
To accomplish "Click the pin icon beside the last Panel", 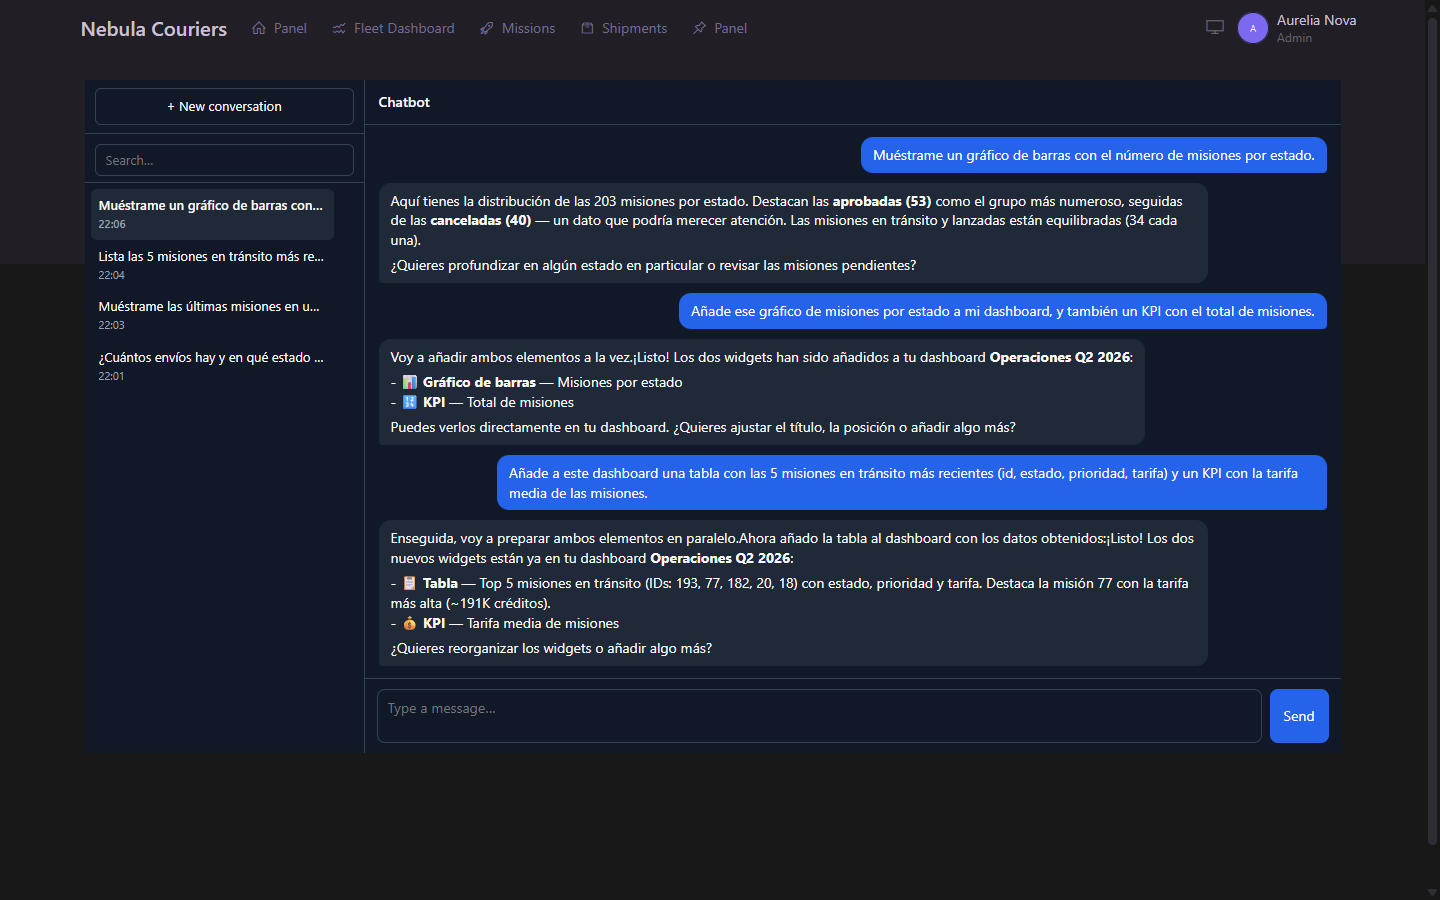I will click(x=699, y=28).
